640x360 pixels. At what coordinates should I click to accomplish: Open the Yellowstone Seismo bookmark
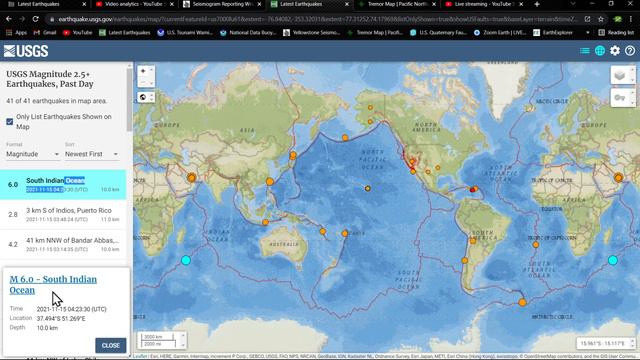pos(311,33)
